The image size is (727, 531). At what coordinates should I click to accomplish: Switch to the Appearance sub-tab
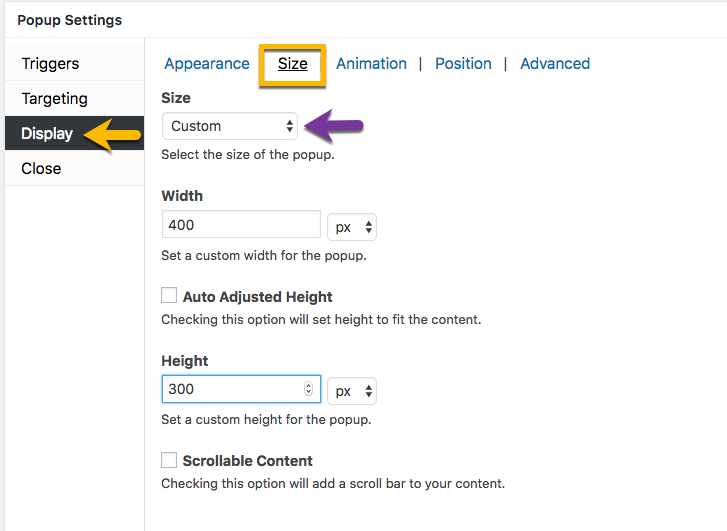207,64
